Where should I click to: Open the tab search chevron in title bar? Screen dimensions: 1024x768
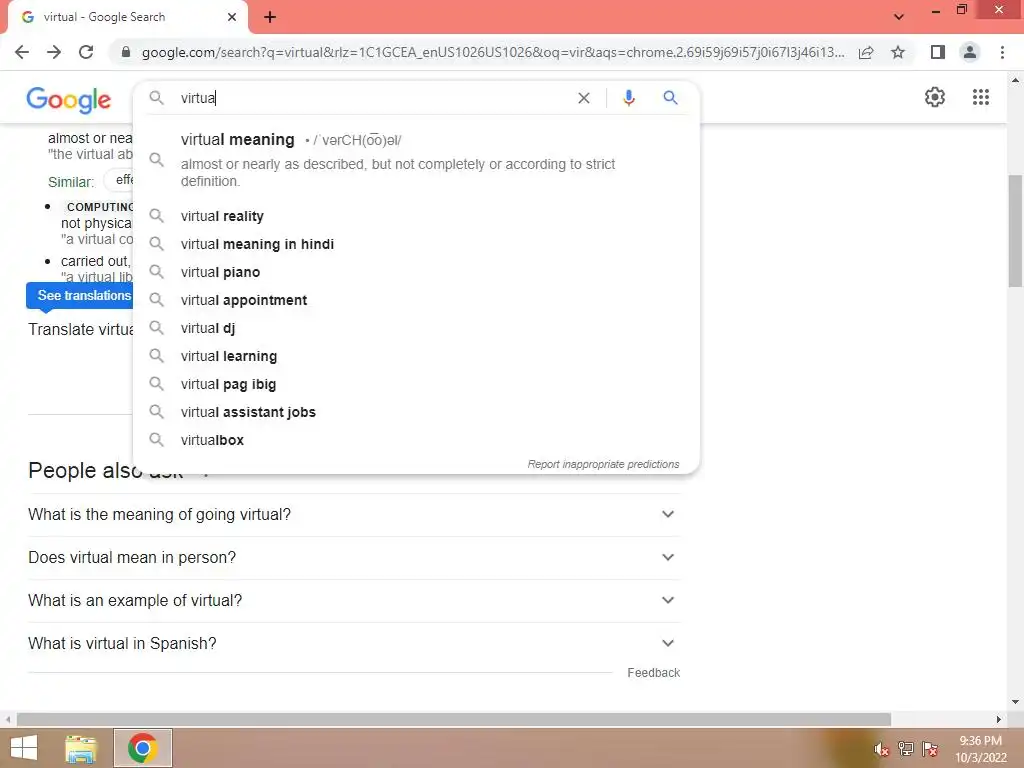click(x=899, y=17)
